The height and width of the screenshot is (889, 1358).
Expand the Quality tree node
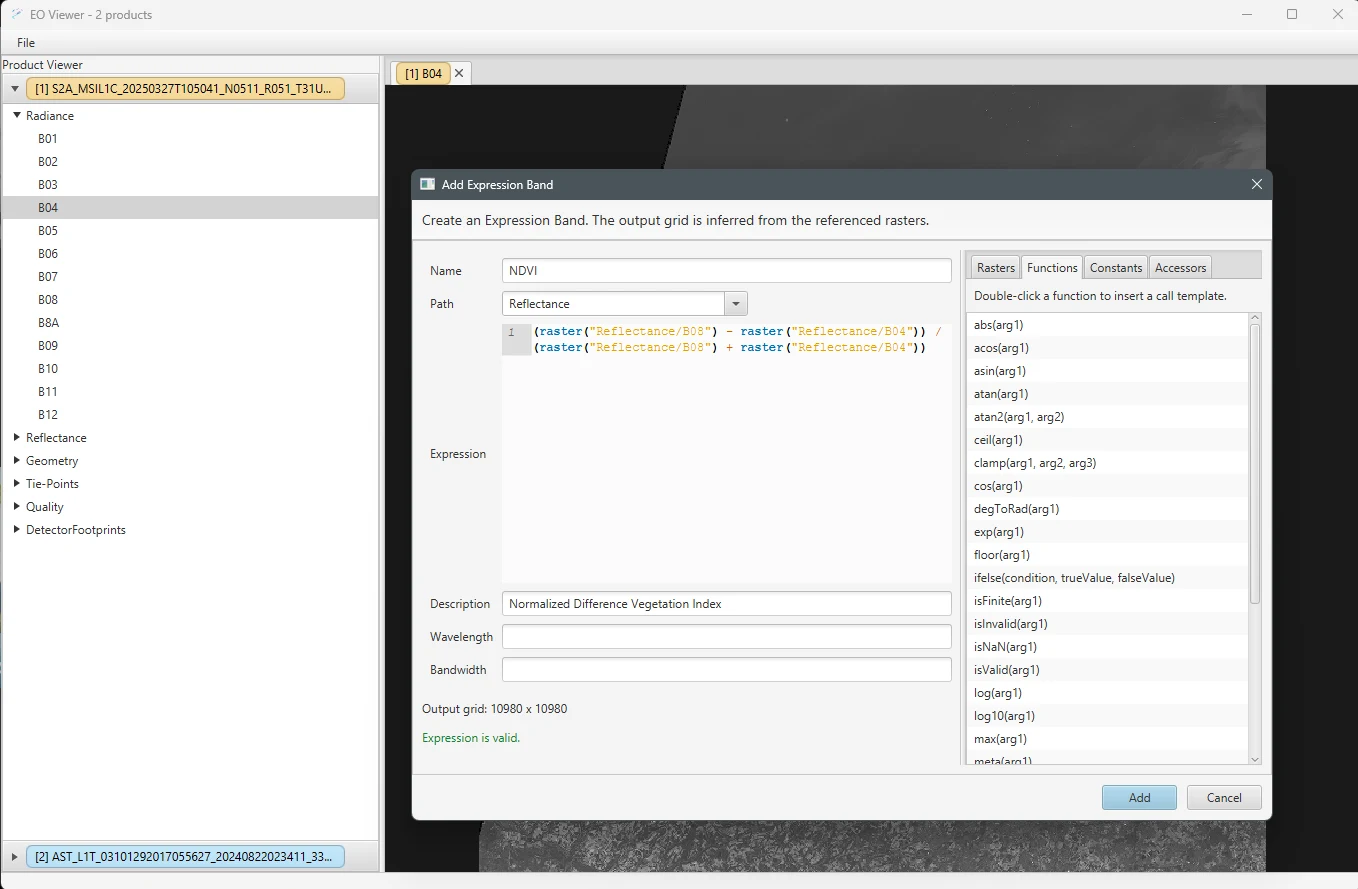pos(17,506)
